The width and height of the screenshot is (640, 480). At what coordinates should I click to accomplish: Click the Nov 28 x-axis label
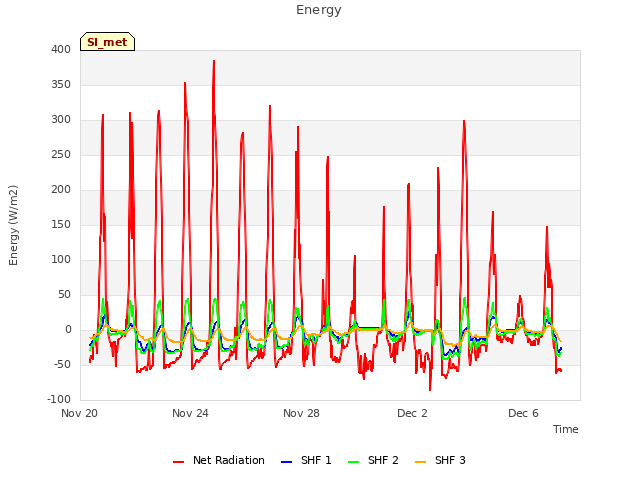click(x=301, y=413)
